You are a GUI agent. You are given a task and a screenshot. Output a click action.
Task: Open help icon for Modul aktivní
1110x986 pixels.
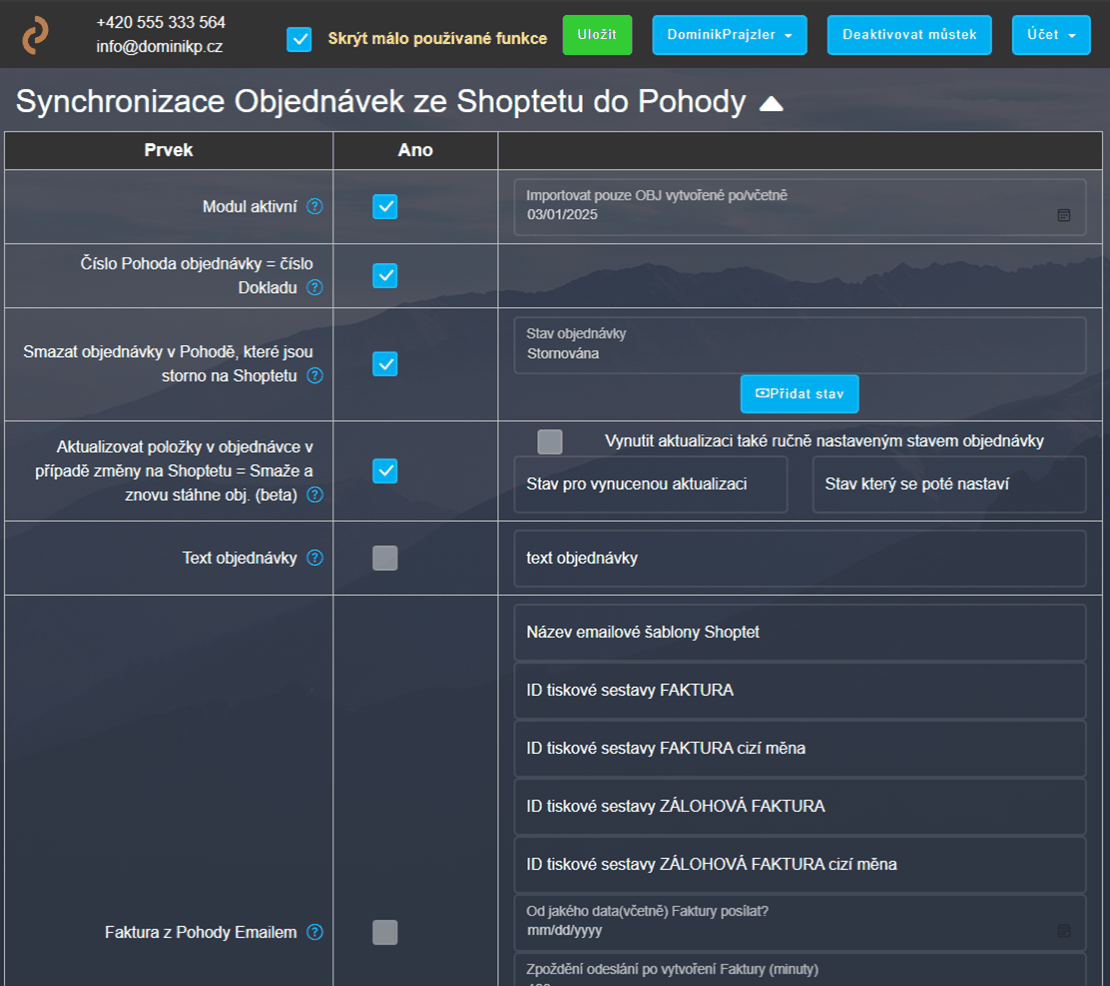coord(314,206)
